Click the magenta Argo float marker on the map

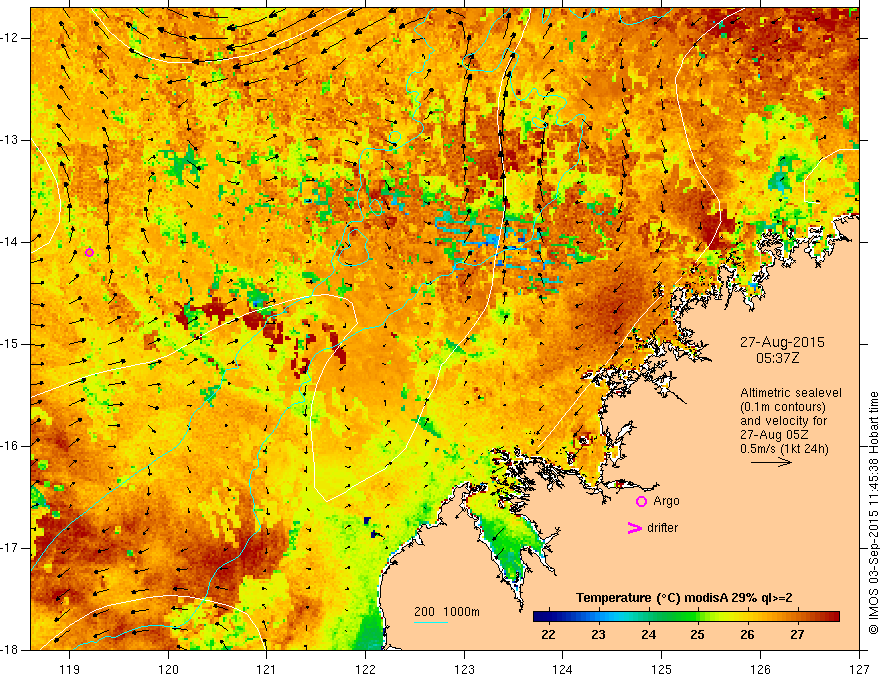[89, 252]
